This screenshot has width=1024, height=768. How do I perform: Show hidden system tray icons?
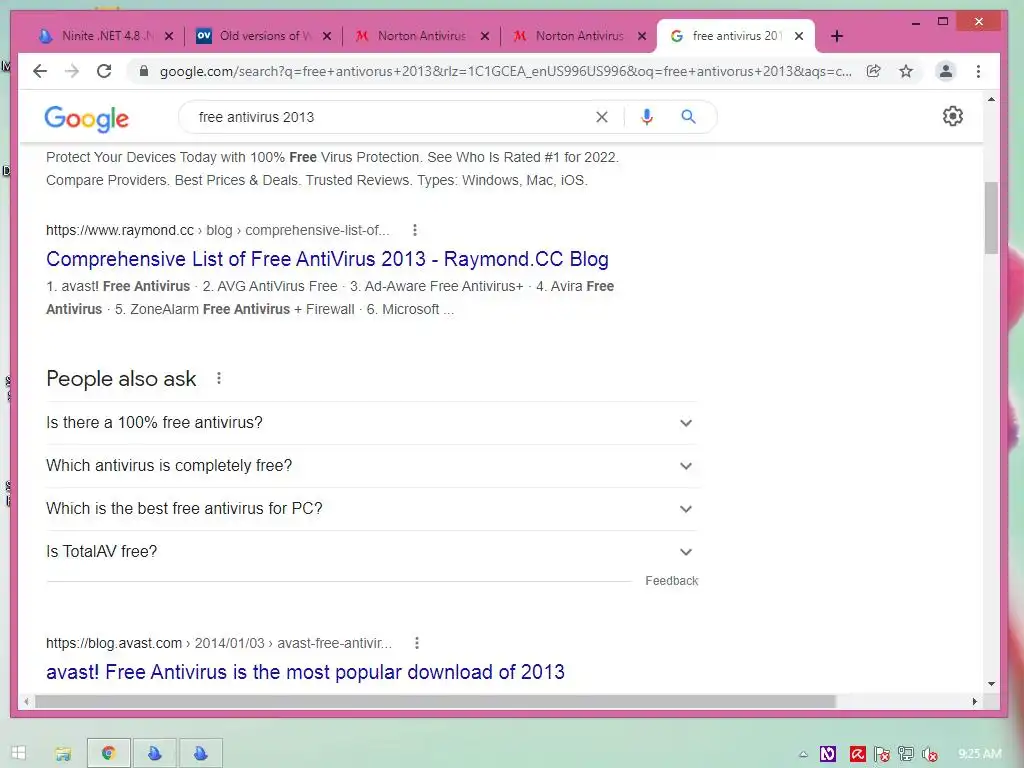click(803, 754)
